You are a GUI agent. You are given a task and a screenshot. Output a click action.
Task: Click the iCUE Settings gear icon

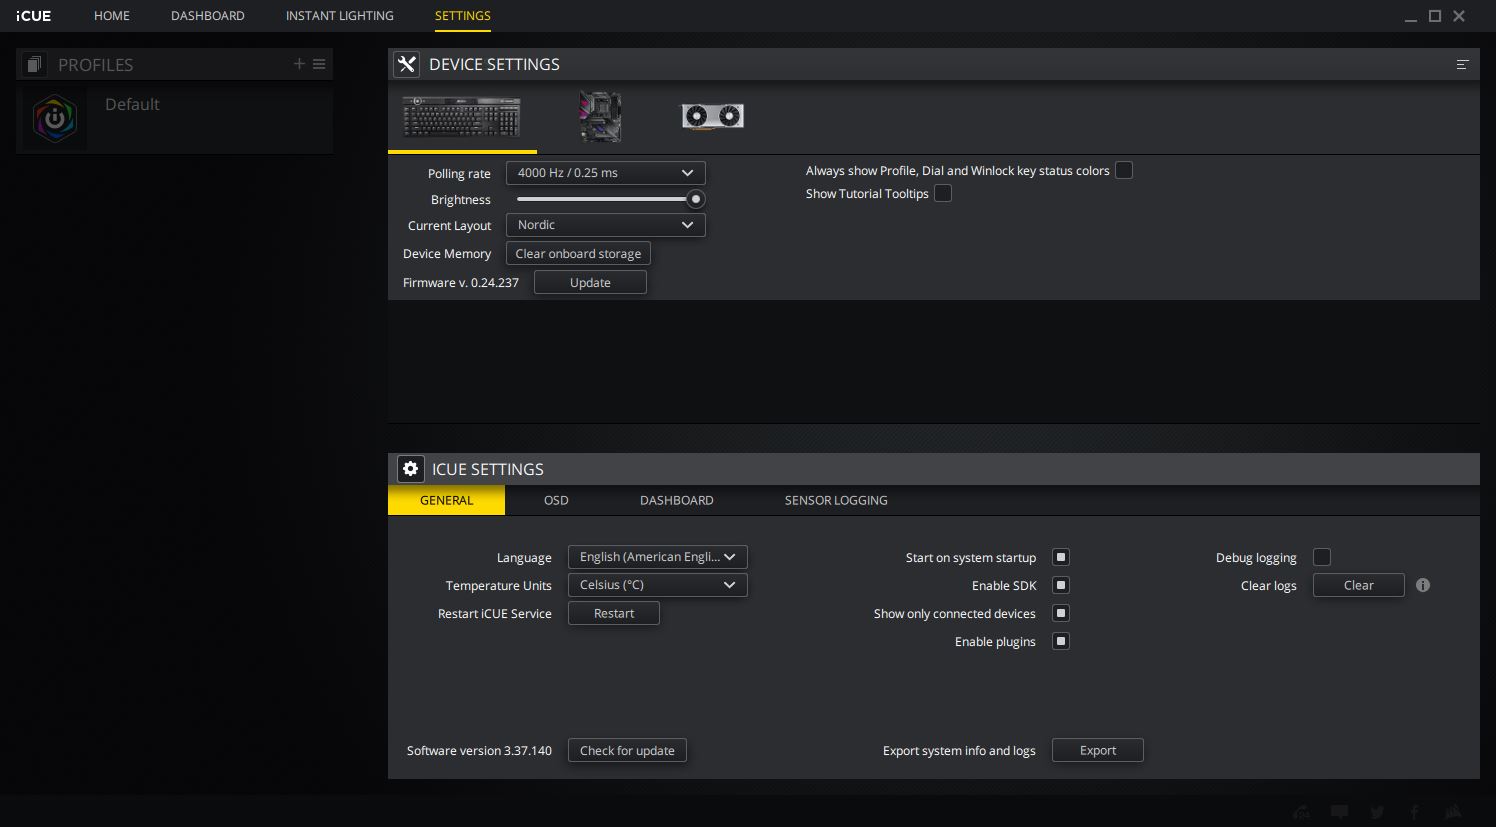410,469
